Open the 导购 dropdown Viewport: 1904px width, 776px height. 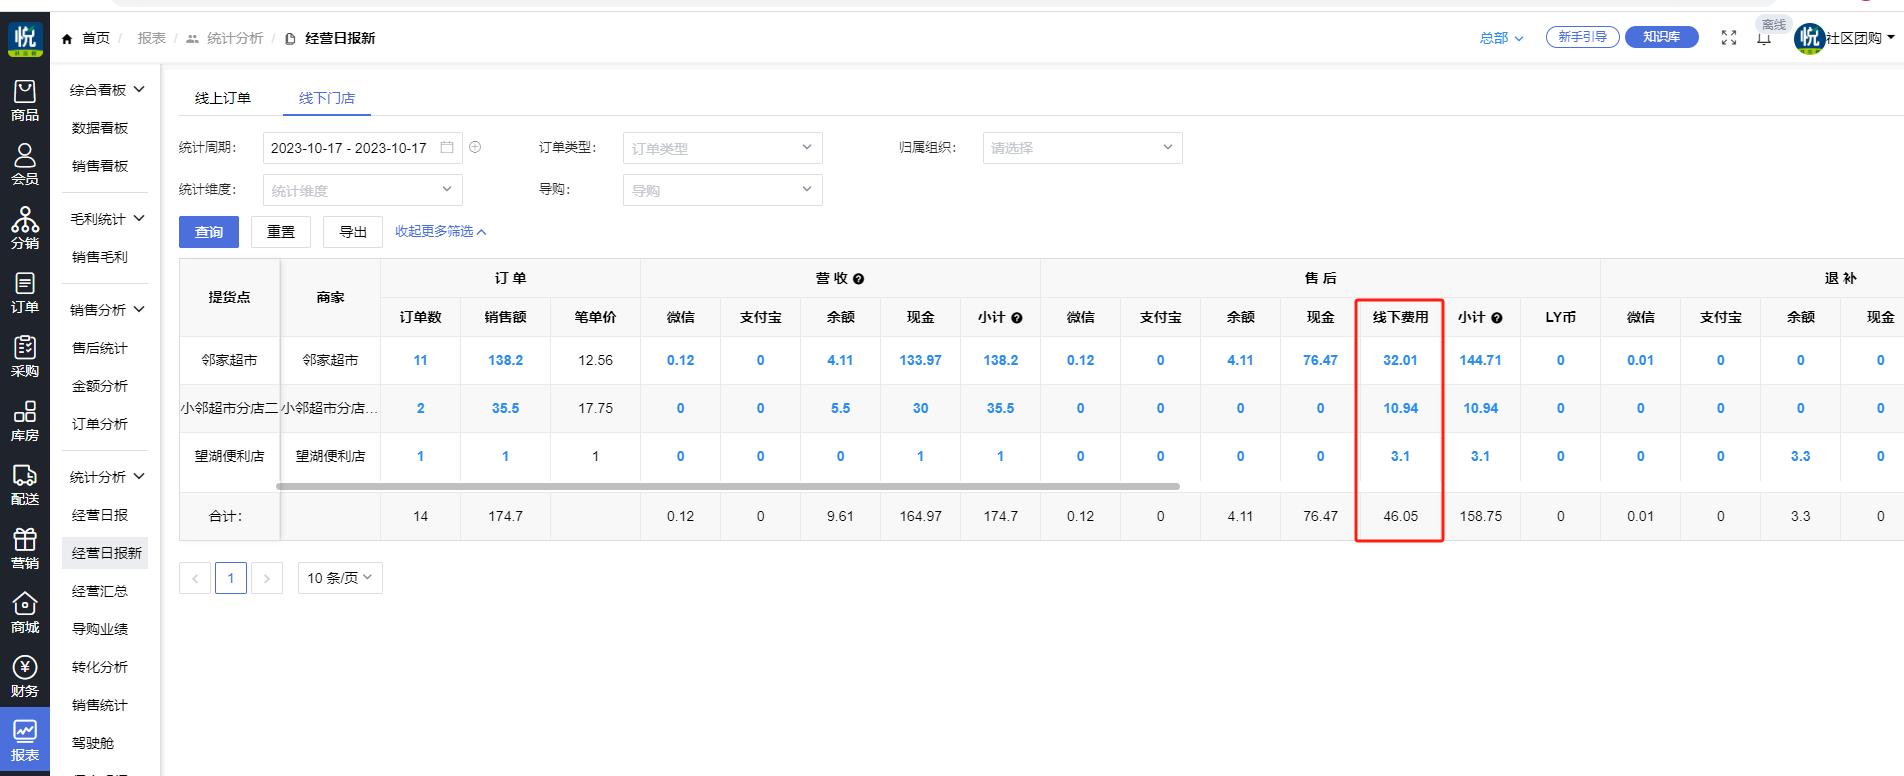722,190
